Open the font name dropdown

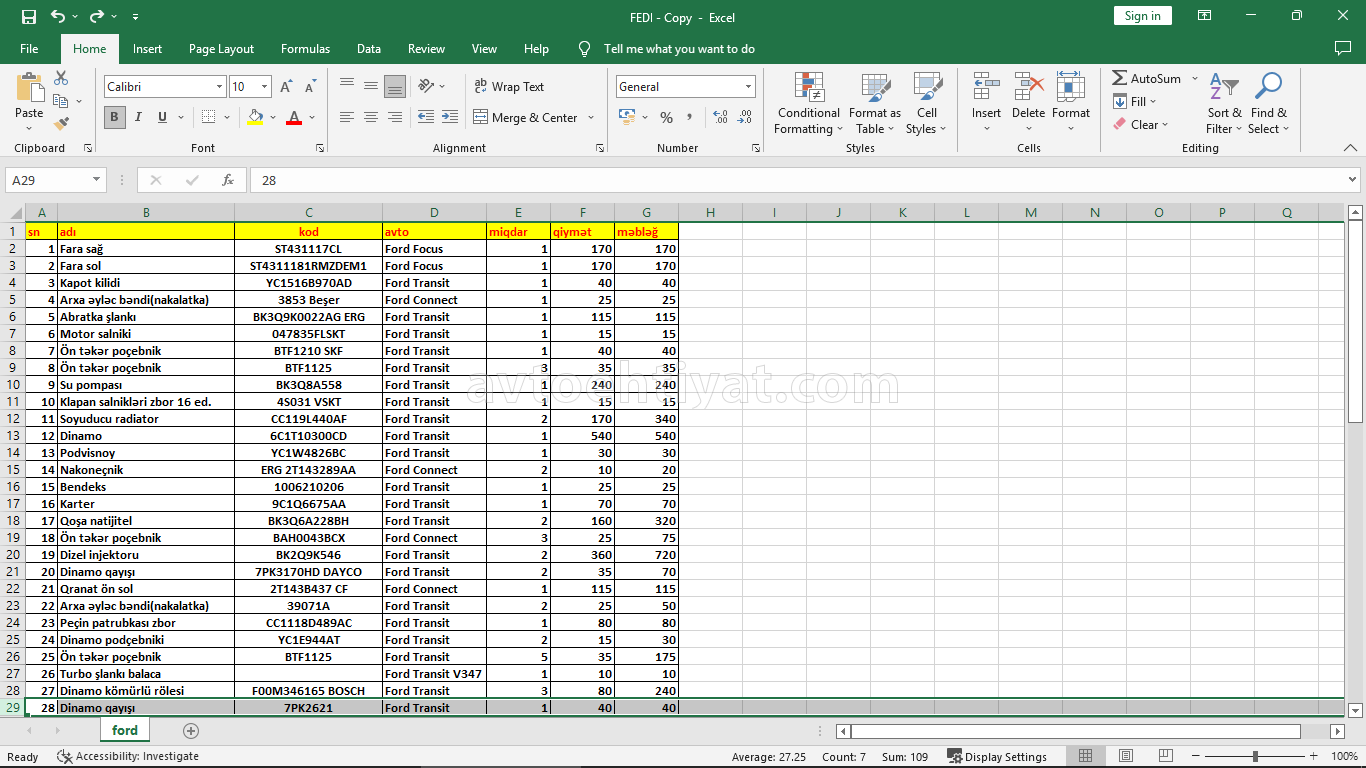coord(219,87)
